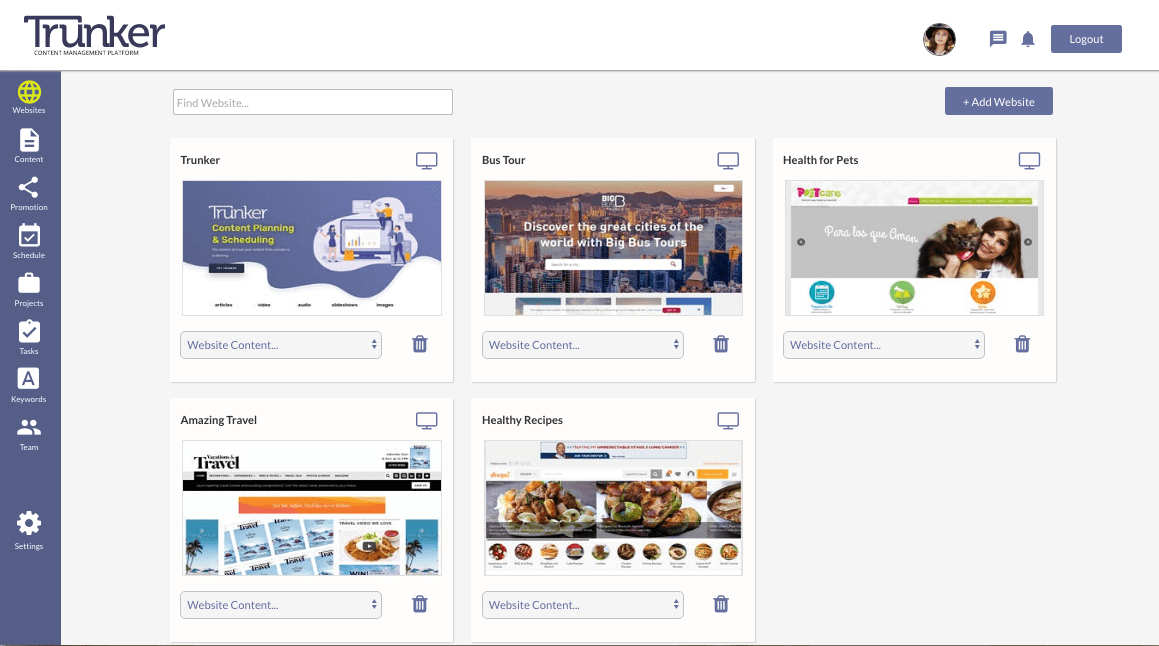This screenshot has height=646, width=1159.
Task: Focus the Find Website search field
Action: (313, 102)
